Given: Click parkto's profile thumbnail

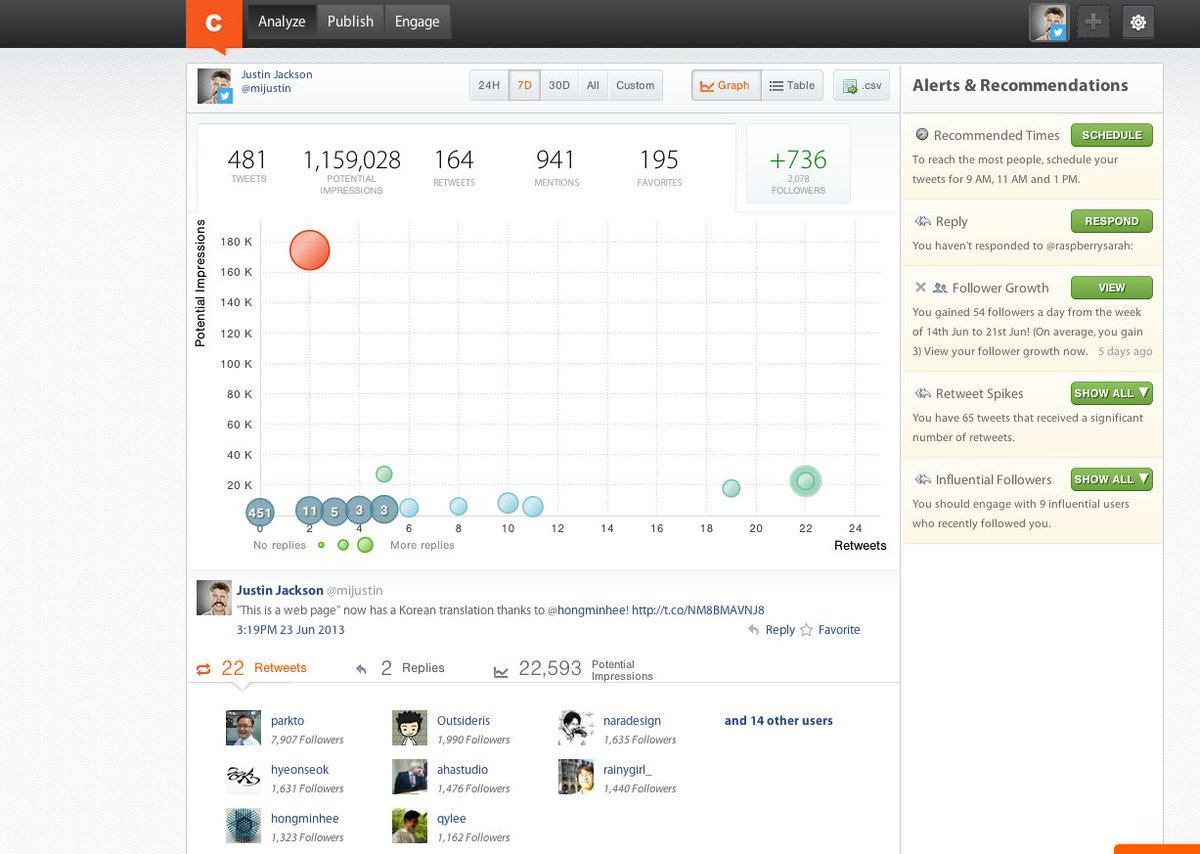Looking at the screenshot, I should pyautogui.click(x=243, y=729).
